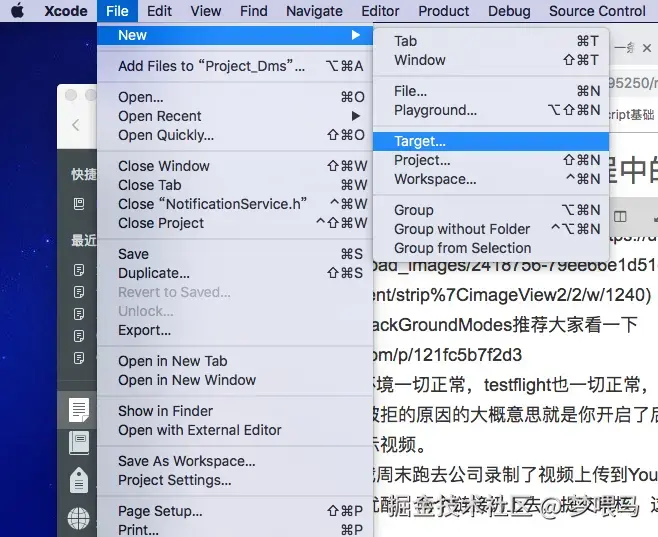The image size is (658, 537).
Task: Click the highlighted Target… item
Action: [491, 141]
